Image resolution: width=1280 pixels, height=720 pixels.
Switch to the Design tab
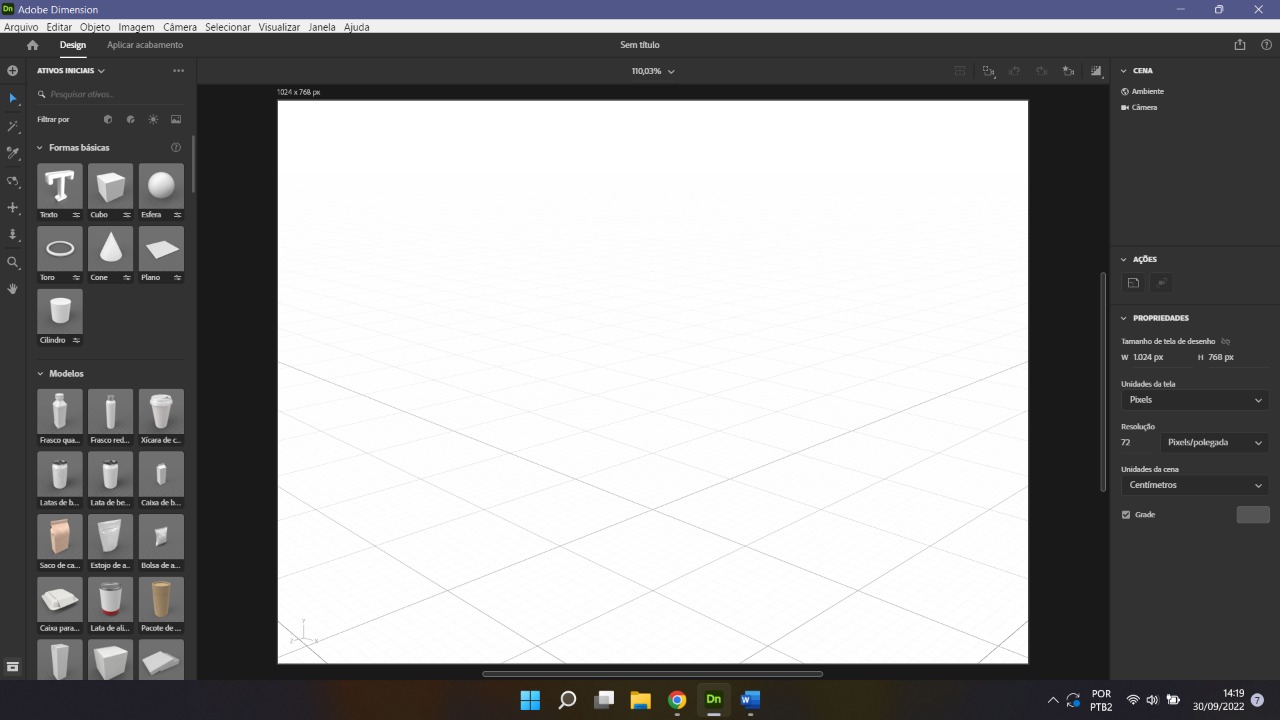click(73, 45)
